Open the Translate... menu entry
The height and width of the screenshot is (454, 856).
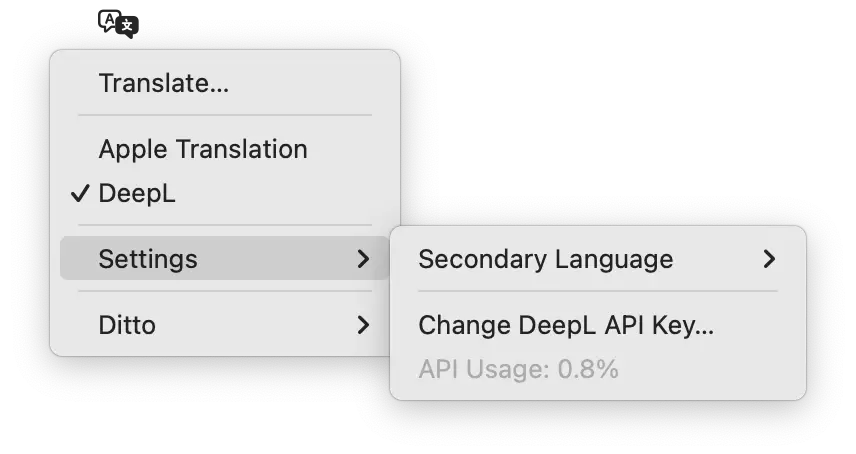[164, 84]
